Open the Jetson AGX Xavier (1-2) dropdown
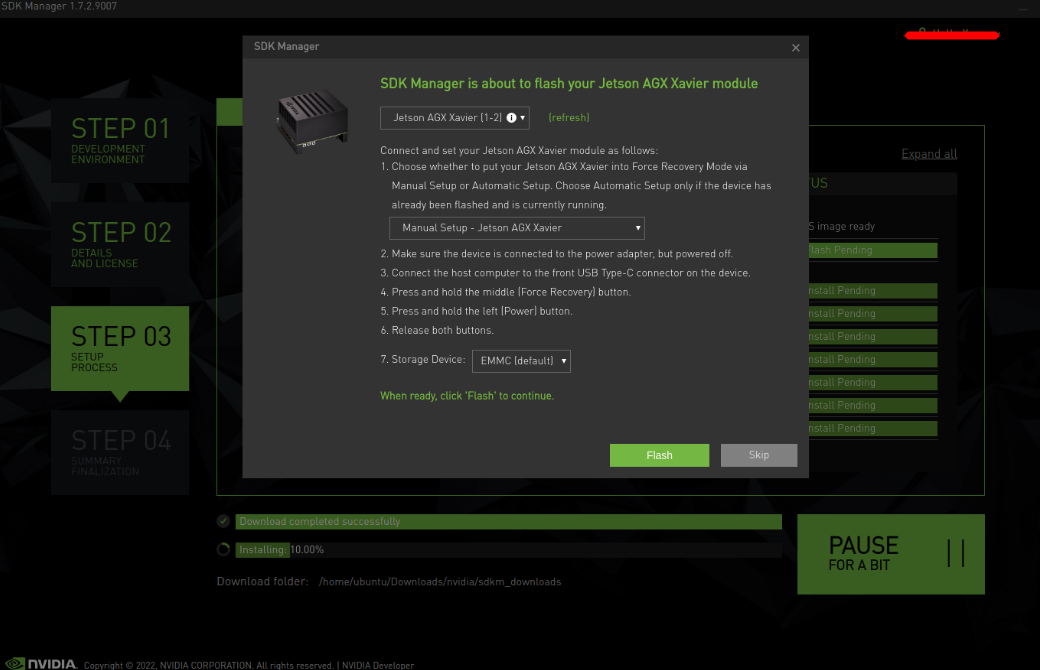The height and width of the screenshot is (670, 1040). pyautogui.click(x=455, y=117)
